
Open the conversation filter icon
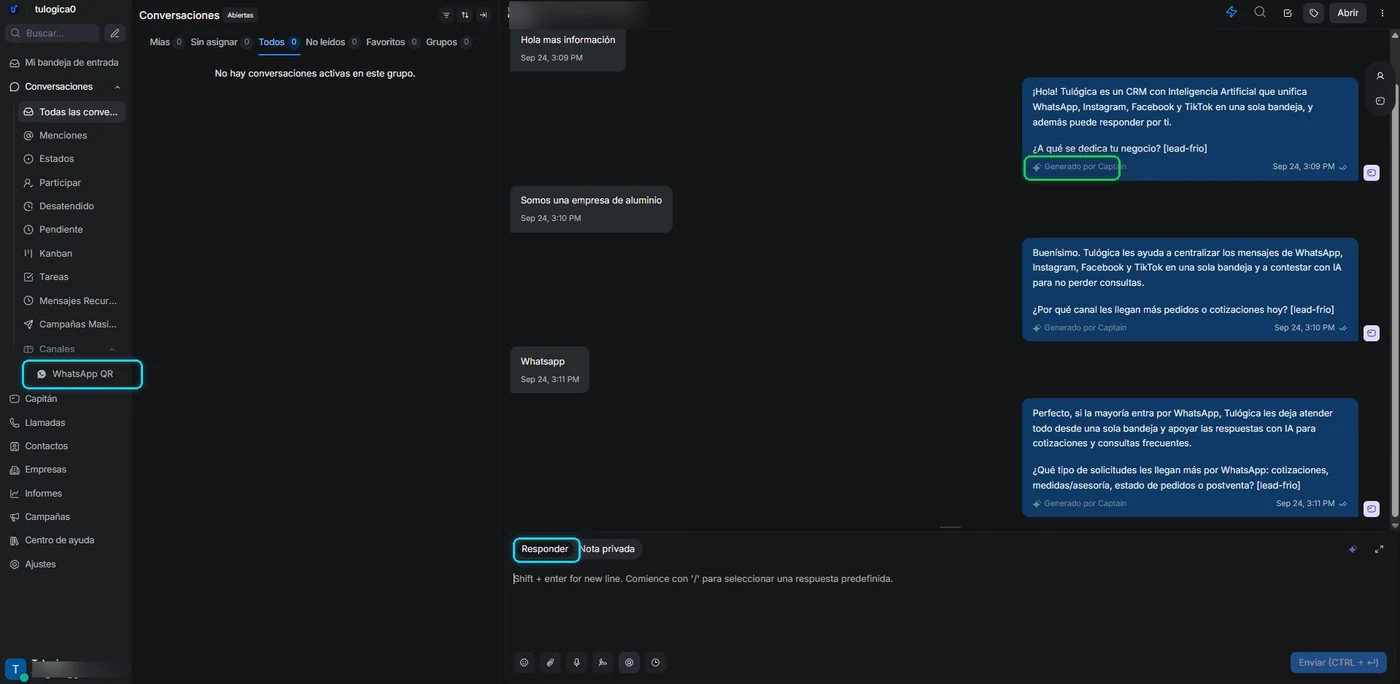coord(446,15)
